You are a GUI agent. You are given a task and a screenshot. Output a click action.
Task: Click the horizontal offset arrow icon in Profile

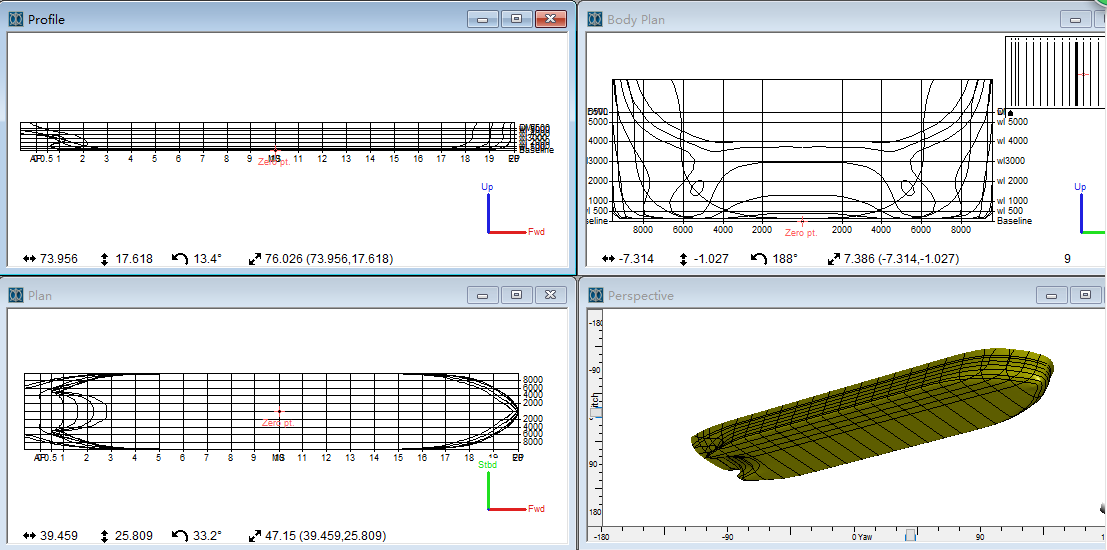point(28,259)
